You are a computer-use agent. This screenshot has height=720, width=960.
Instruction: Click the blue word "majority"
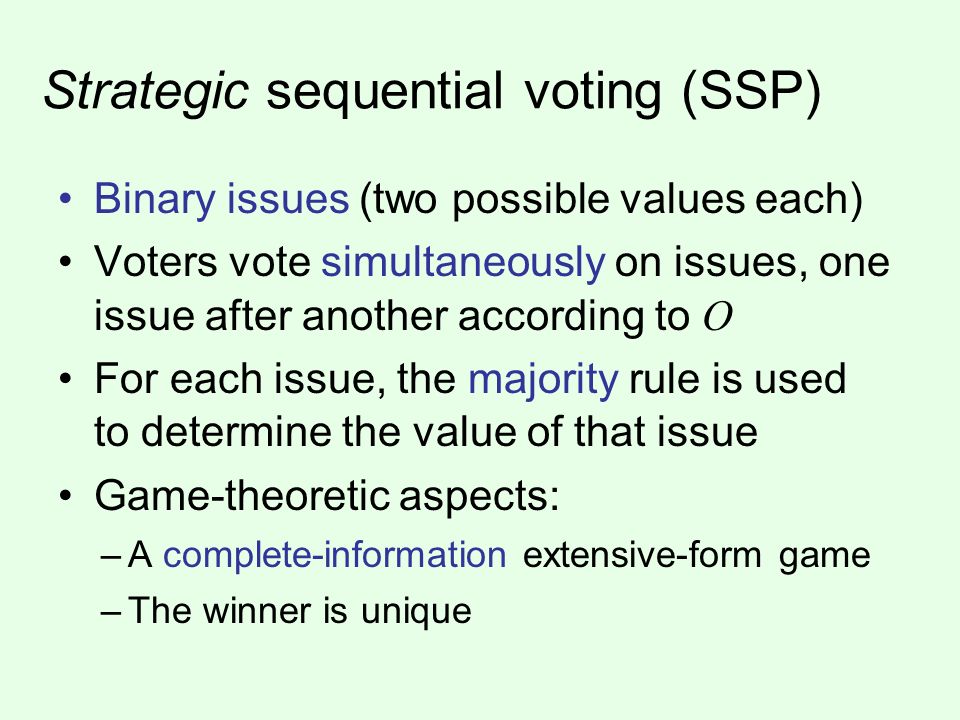pyautogui.click(x=543, y=380)
